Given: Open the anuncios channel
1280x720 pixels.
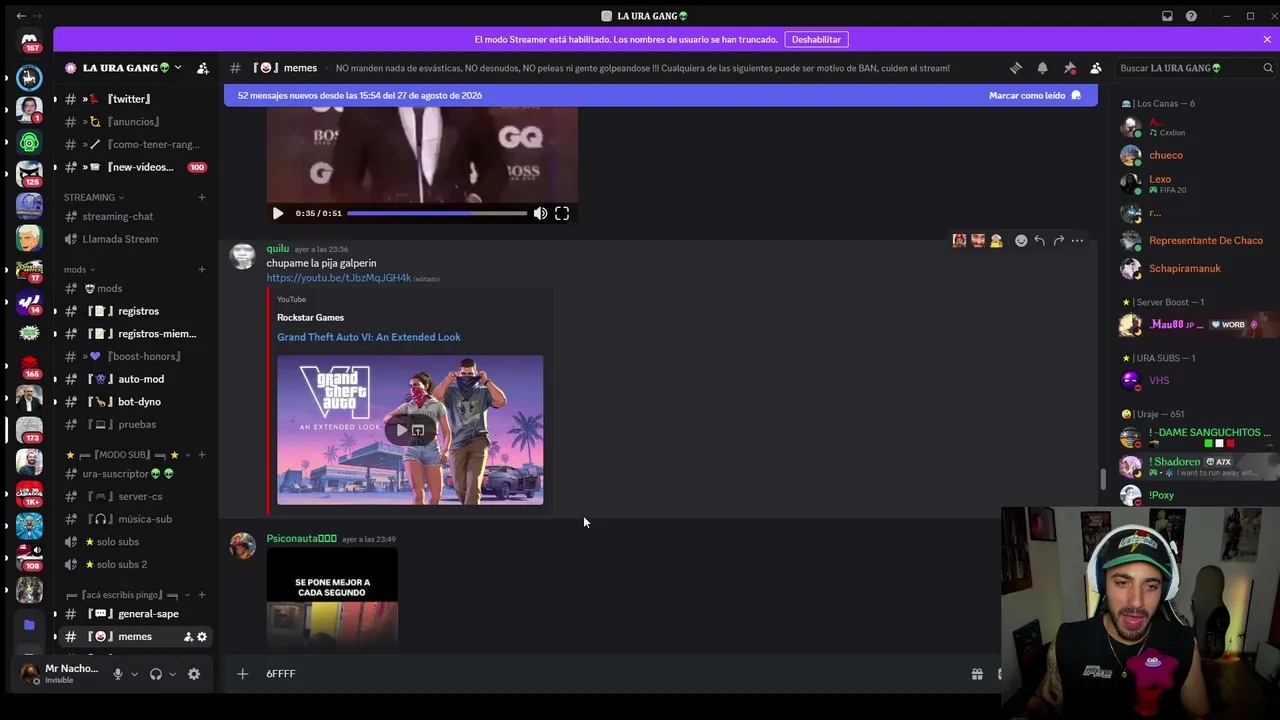Looking at the screenshot, I should pos(134,122).
